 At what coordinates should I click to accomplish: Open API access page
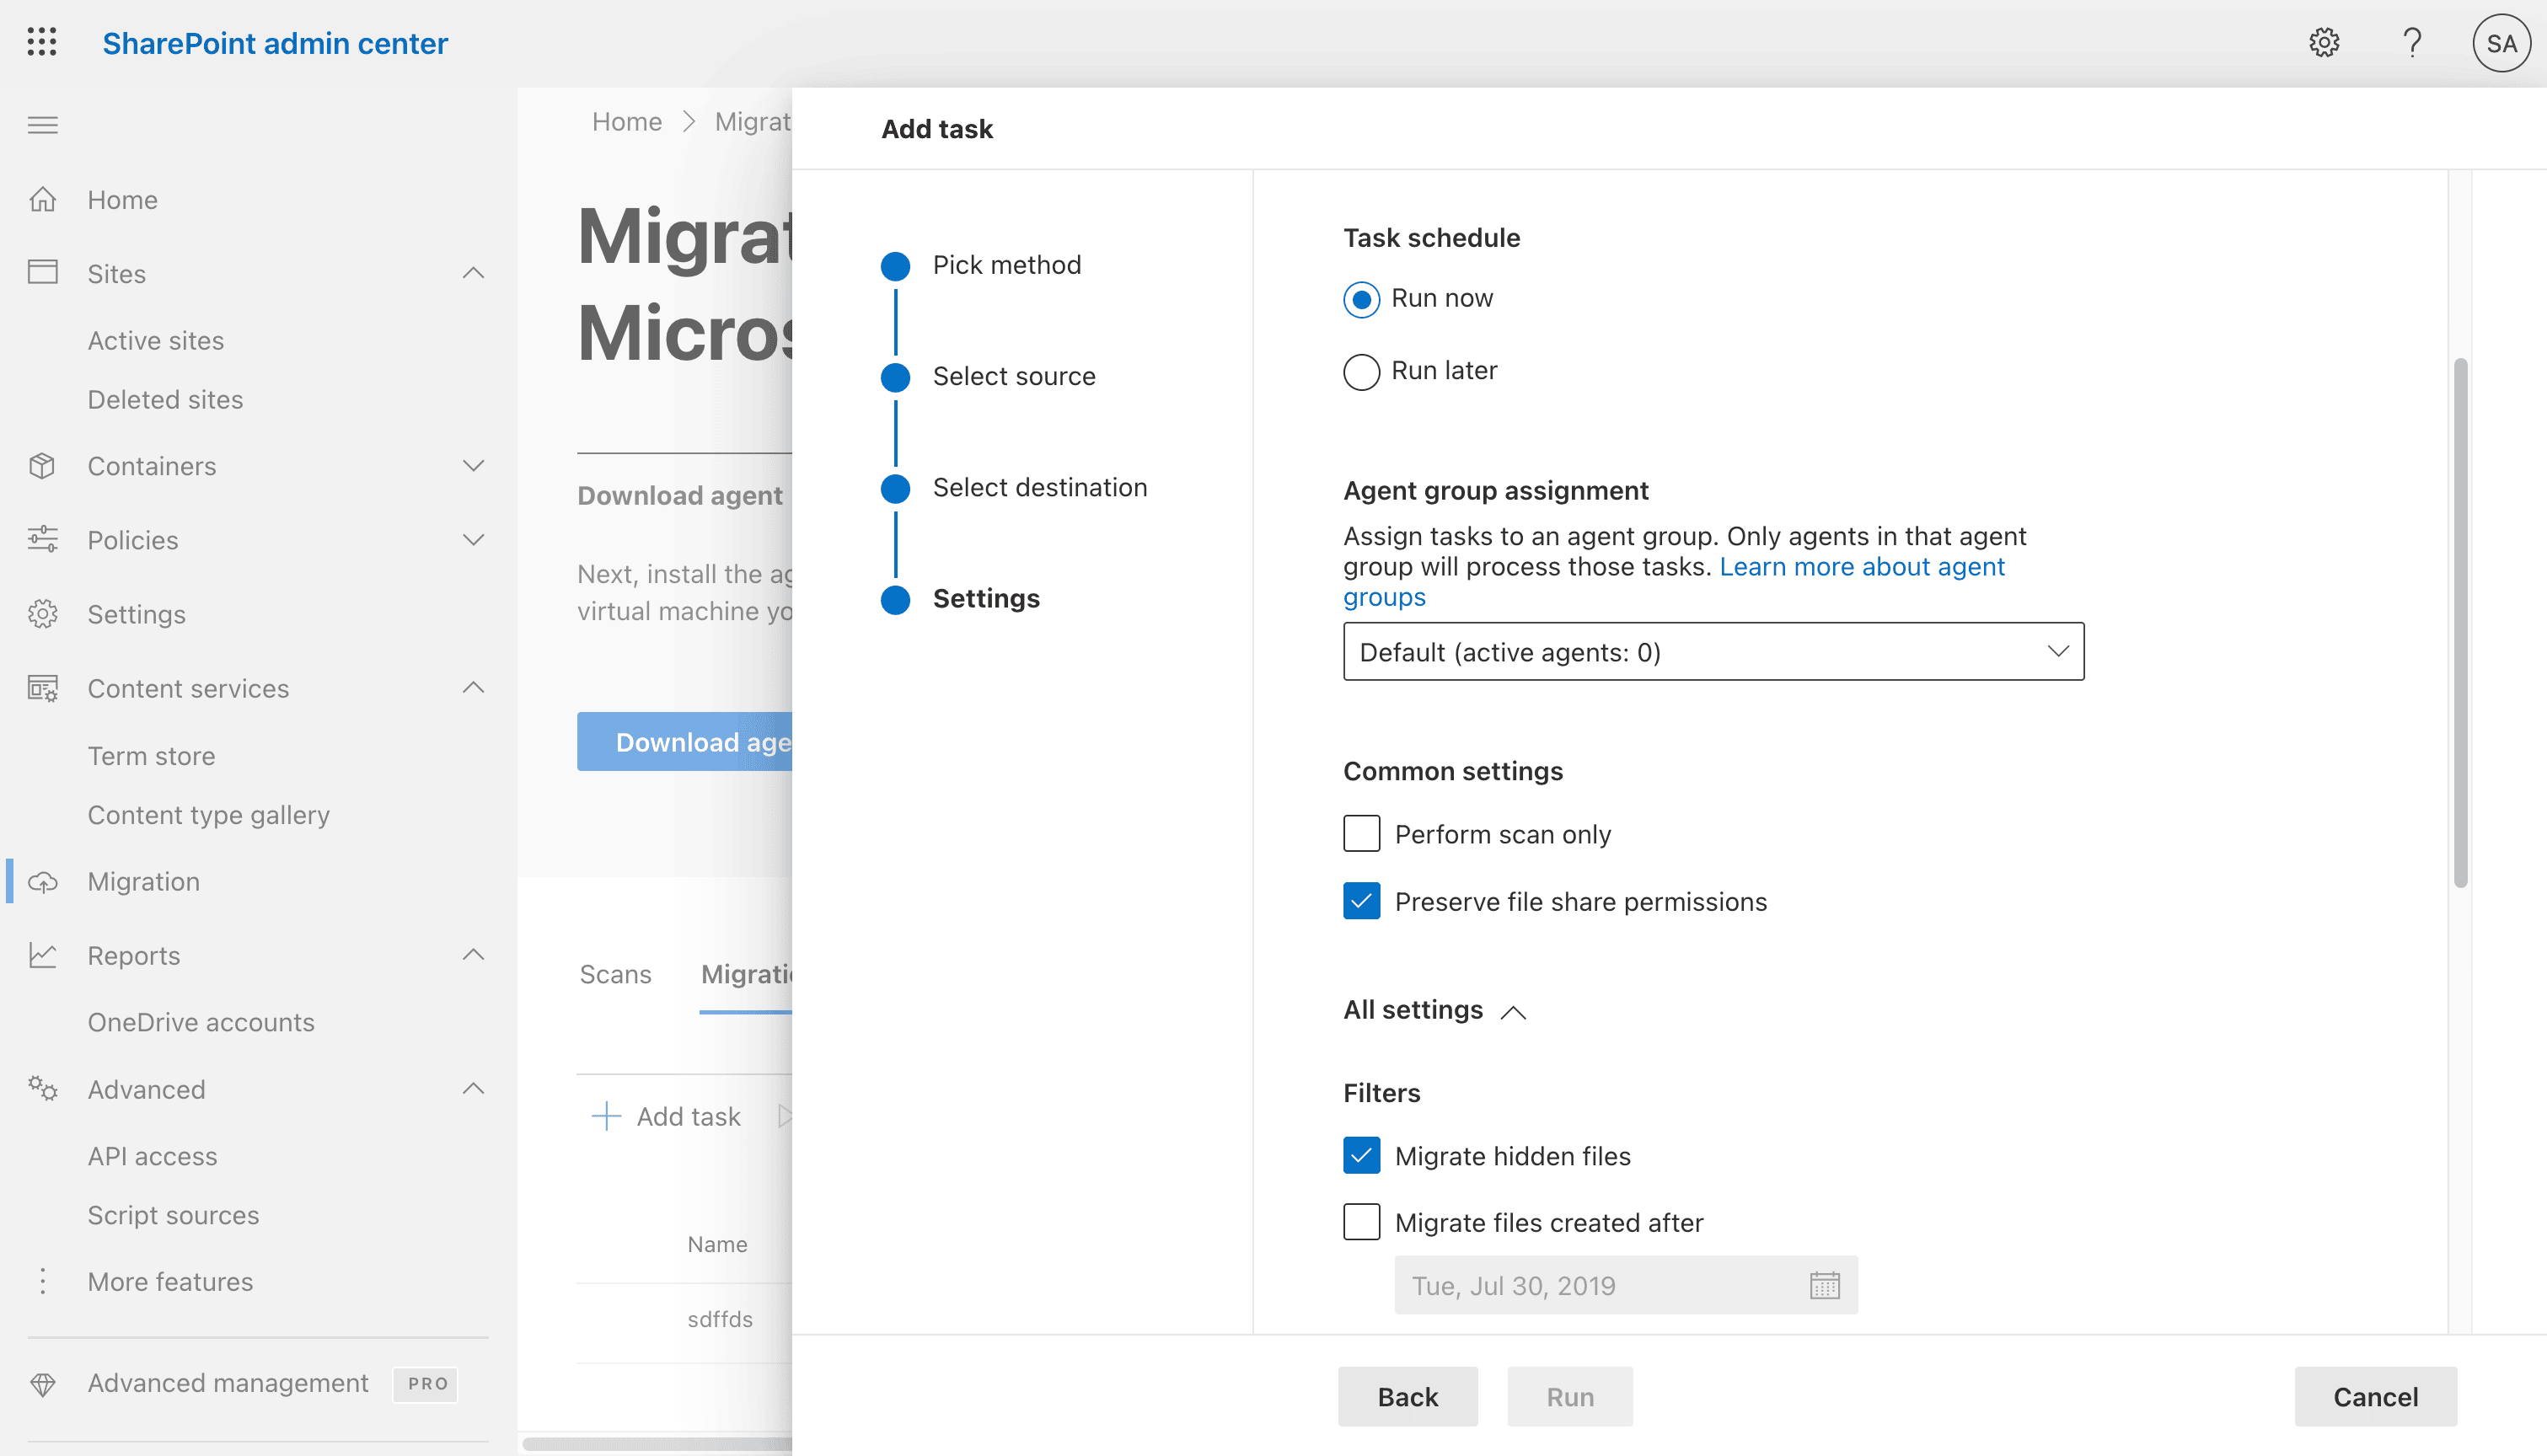[x=152, y=1156]
